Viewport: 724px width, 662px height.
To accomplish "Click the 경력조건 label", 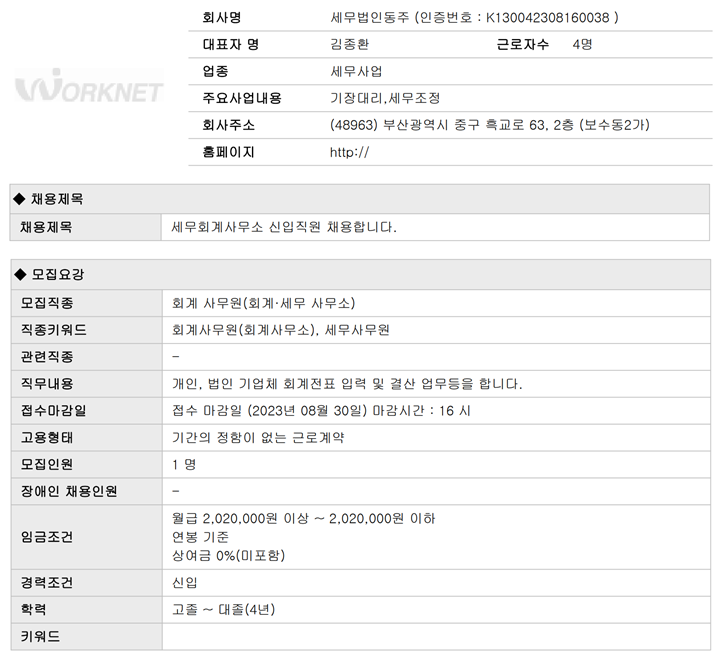I will [x=47, y=583].
